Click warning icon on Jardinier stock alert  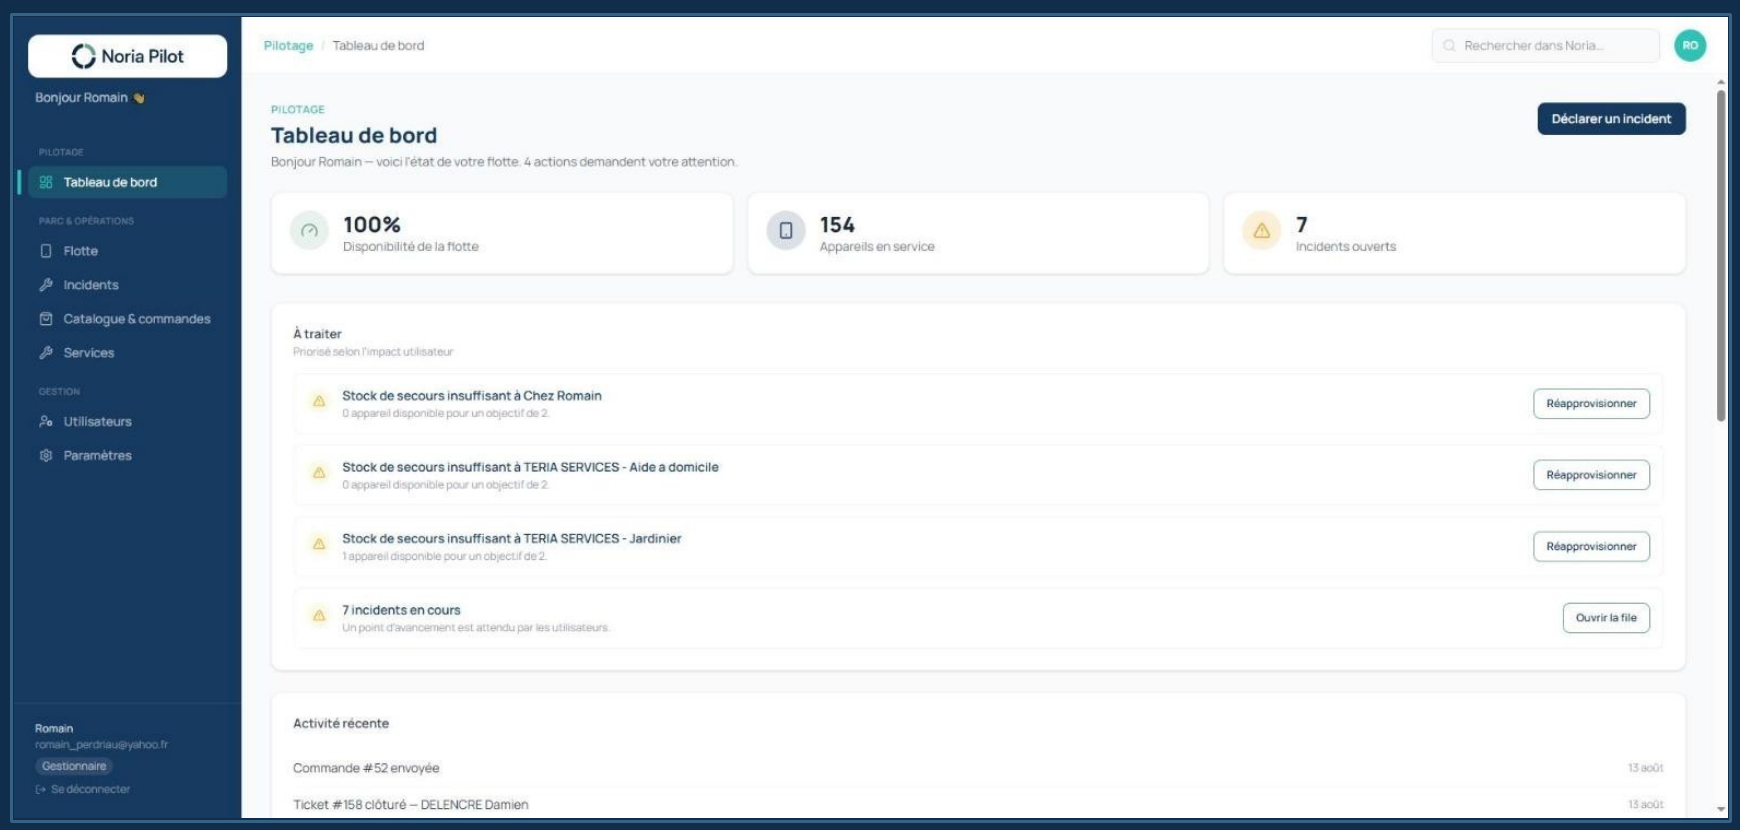point(319,544)
